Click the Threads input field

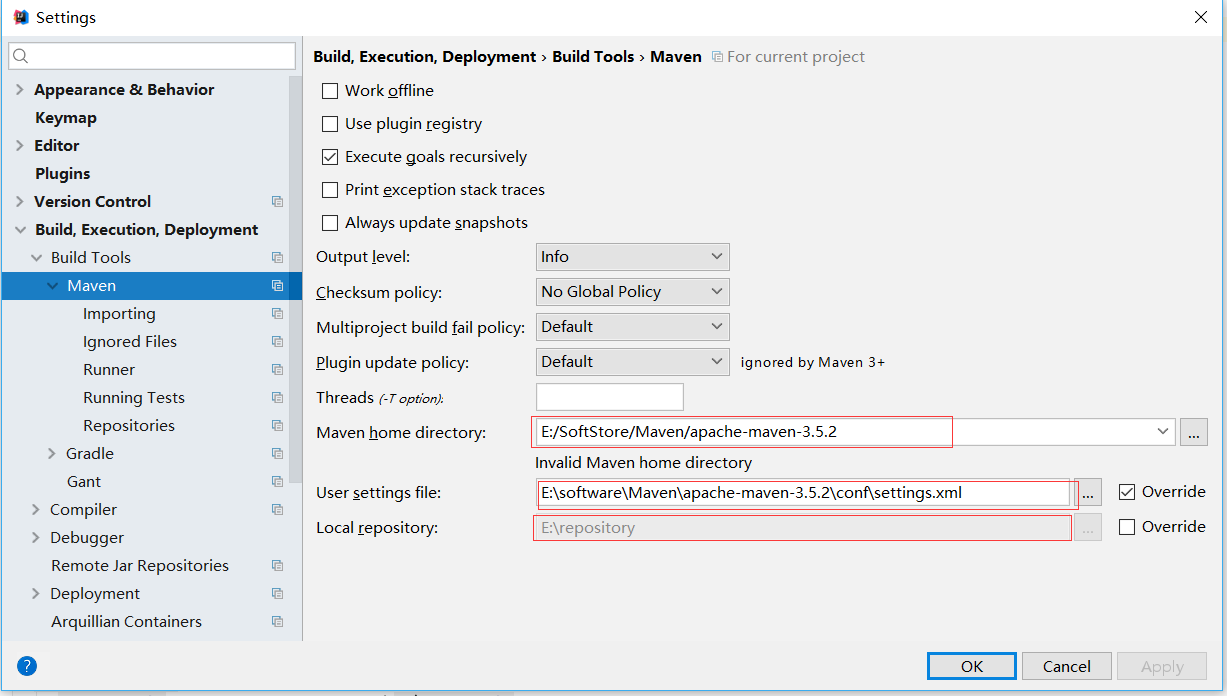click(x=610, y=397)
